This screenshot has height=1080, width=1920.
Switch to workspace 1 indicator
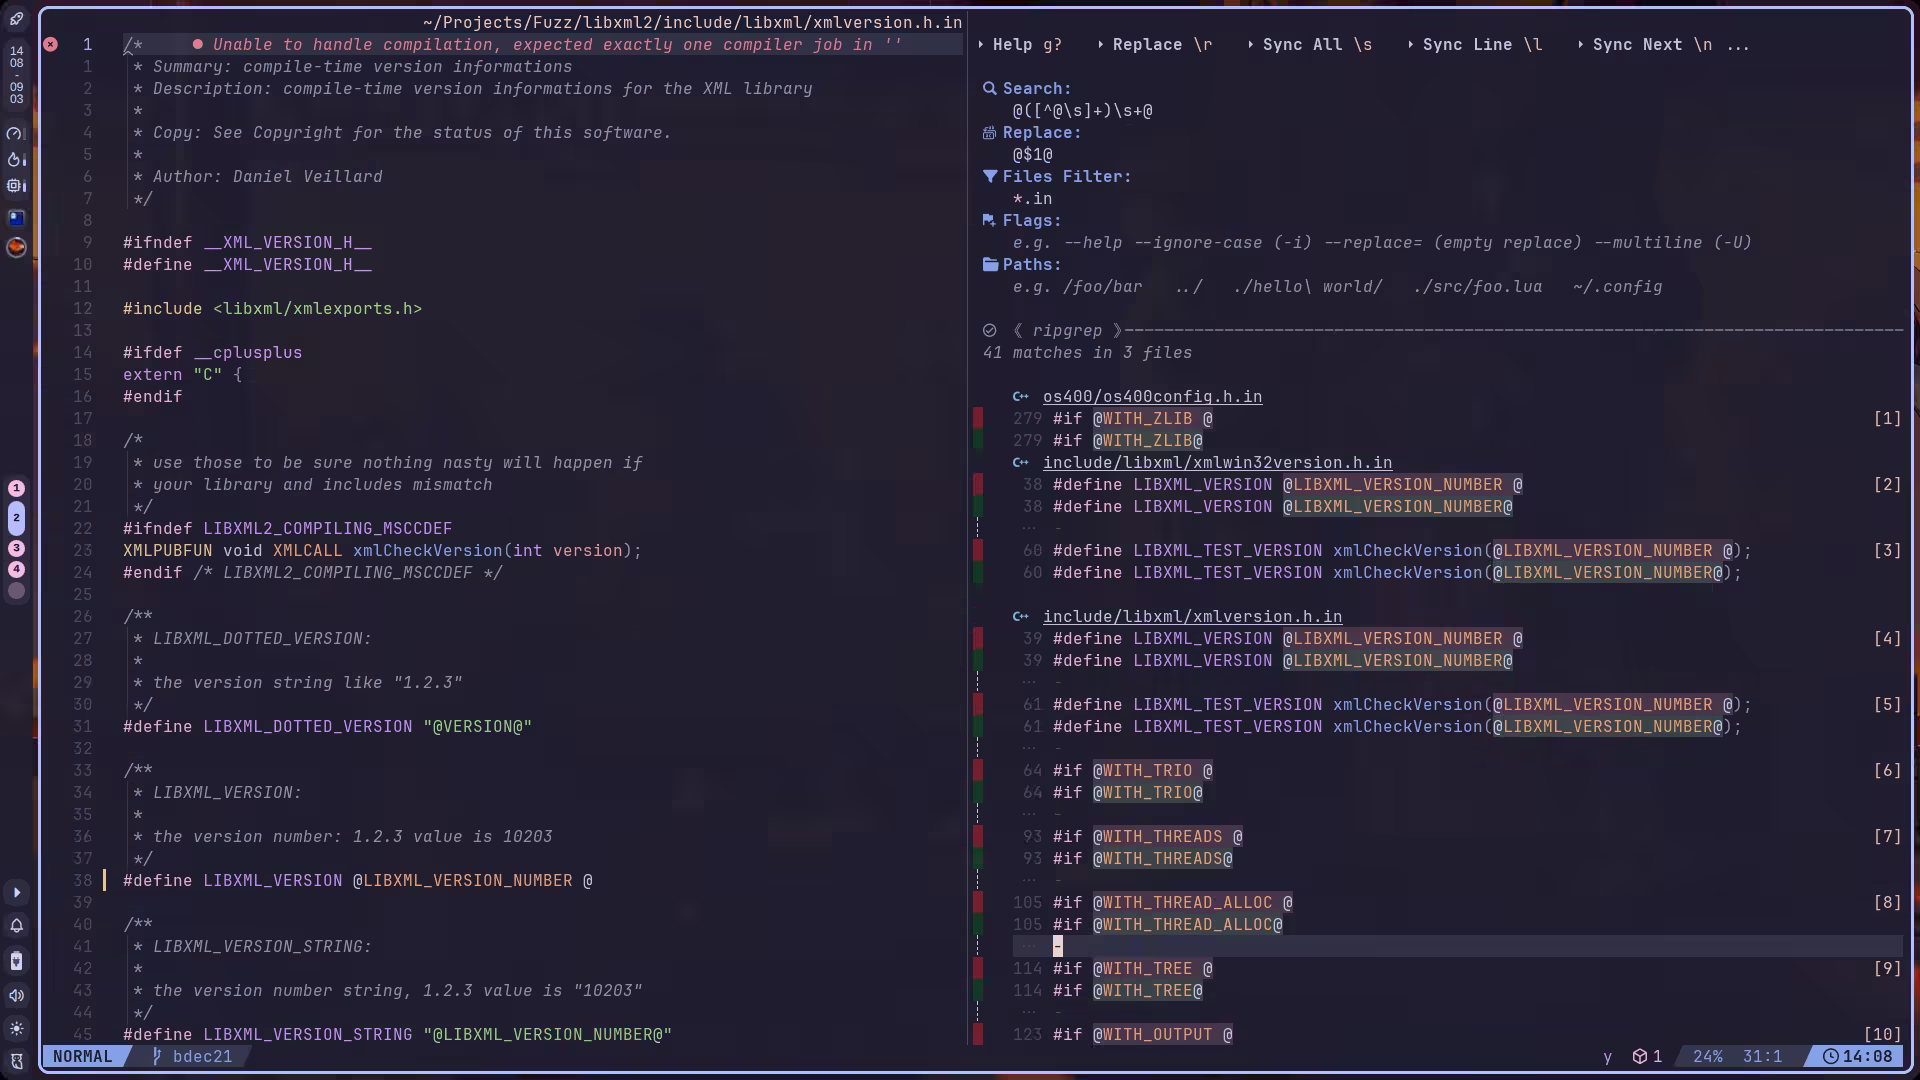point(17,488)
